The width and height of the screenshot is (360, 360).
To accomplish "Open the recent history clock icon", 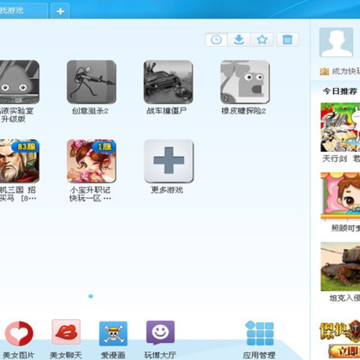I will click(x=216, y=40).
